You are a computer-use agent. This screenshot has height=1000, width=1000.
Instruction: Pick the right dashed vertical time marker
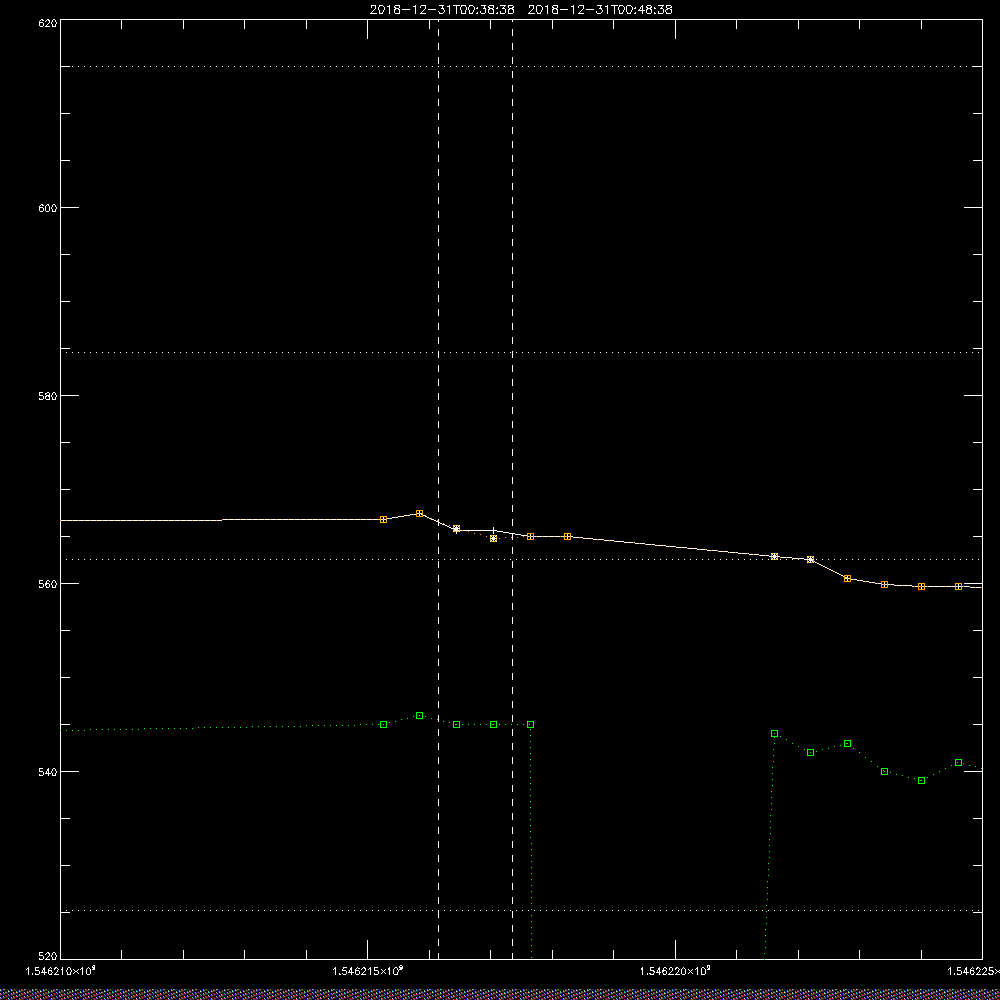click(x=513, y=489)
